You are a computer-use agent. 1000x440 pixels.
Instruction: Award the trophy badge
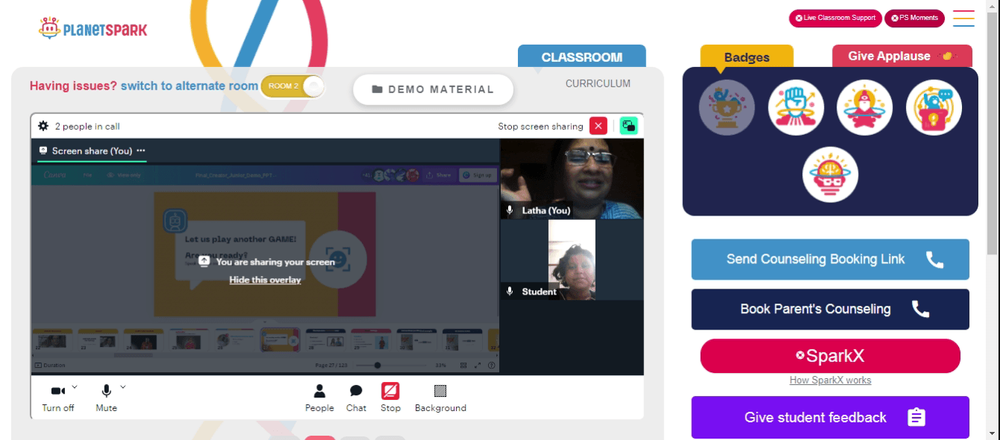[x=726, y=107]
